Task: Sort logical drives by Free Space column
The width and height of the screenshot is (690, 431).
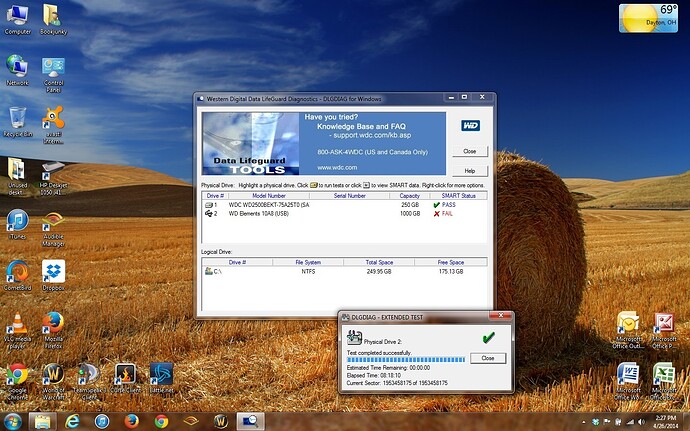Action: [x=451, y=262]
